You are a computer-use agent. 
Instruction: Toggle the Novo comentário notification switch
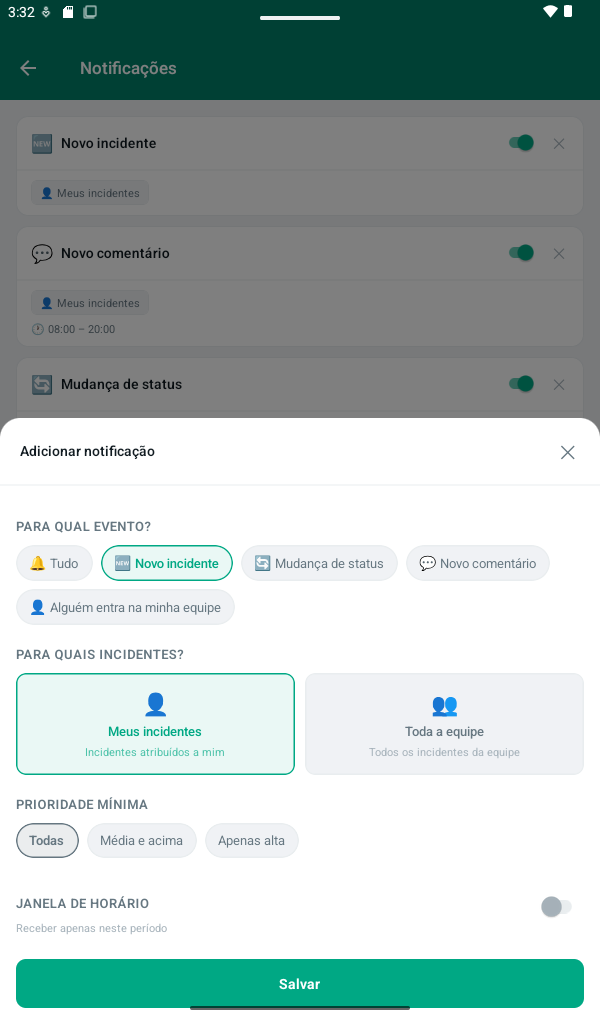522,253
